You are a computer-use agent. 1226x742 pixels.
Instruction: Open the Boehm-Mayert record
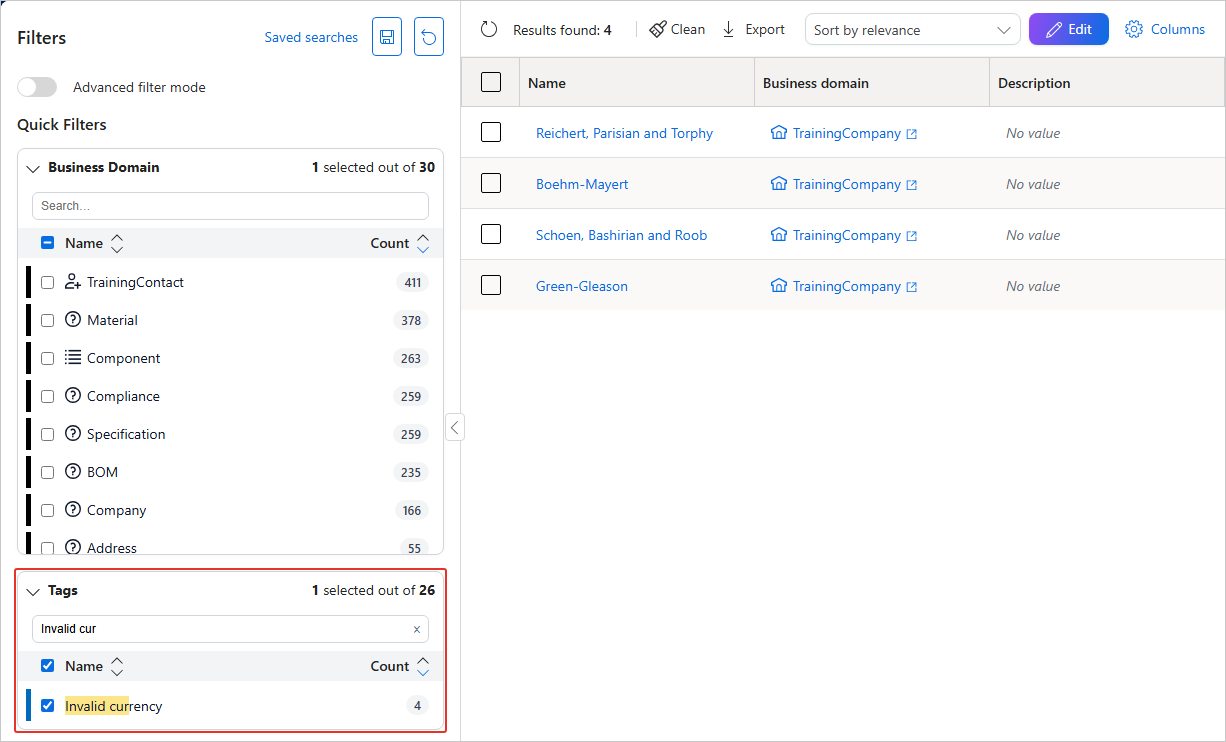point(582,184)
